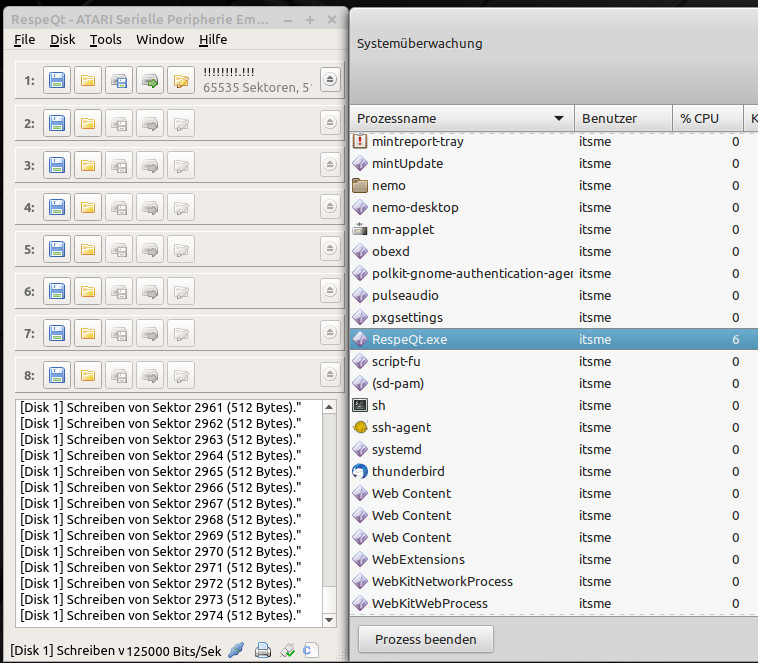Toggle auto-commit for drive 1
The image size is (758, 663).
coord(150,80)
